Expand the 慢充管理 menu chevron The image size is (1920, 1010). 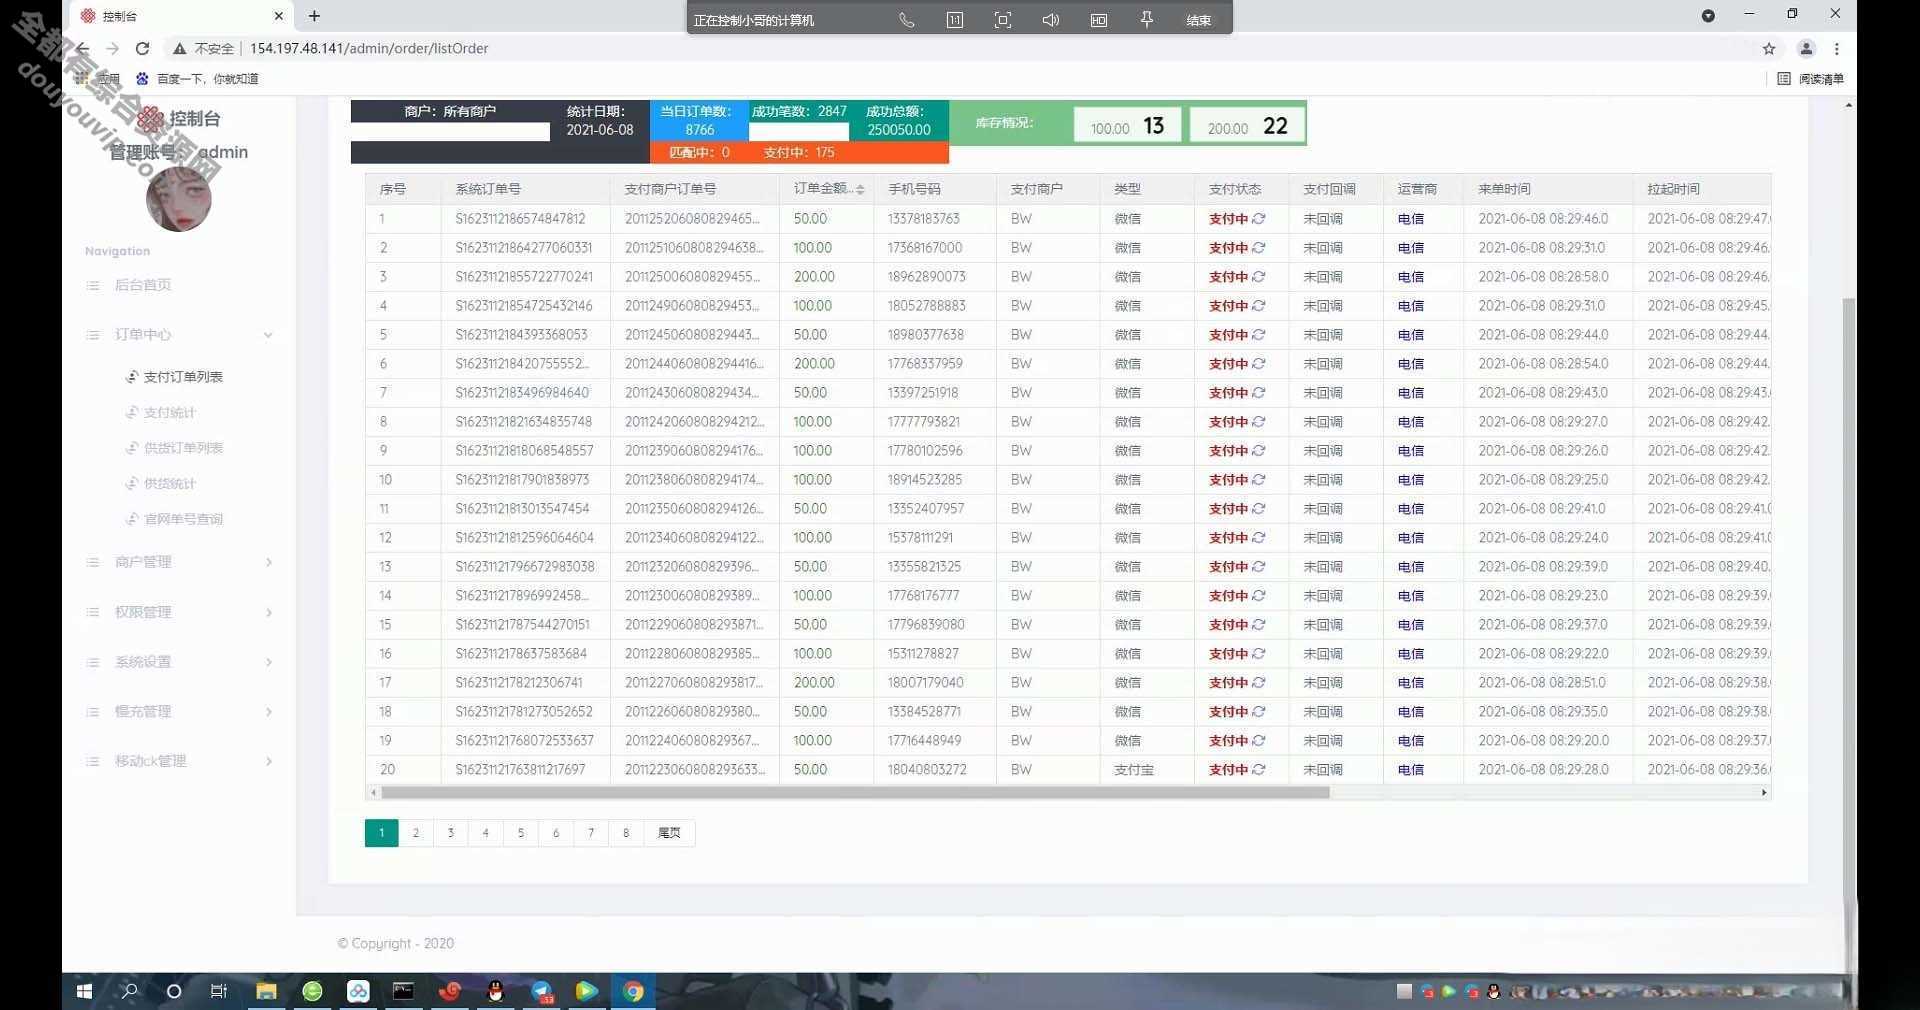tap(268, 712)
